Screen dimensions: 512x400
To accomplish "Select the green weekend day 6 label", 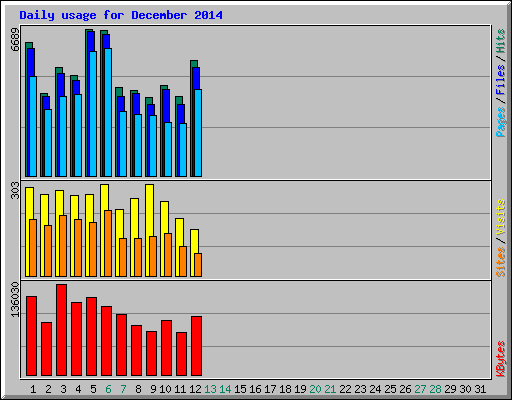I will [108, 389].
